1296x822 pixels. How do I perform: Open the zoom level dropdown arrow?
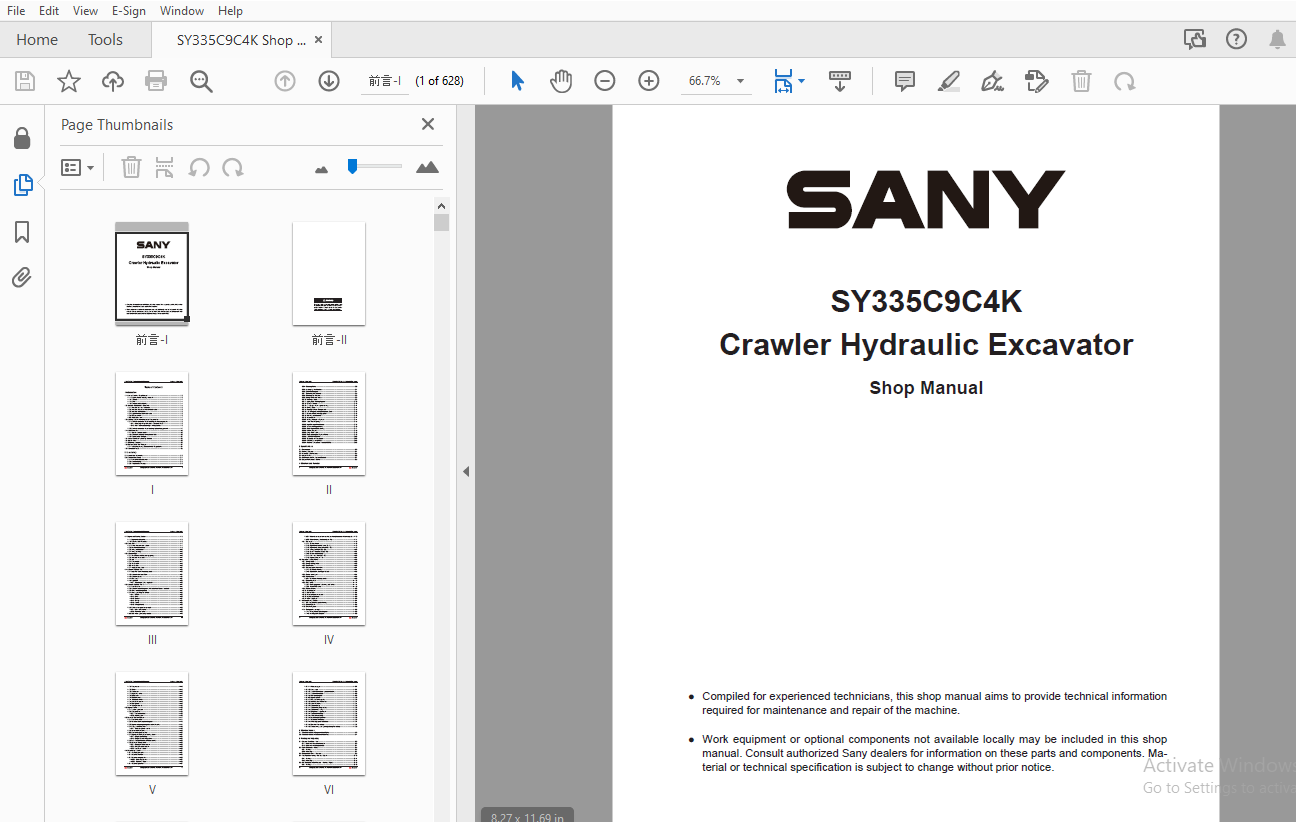point(740,81)
